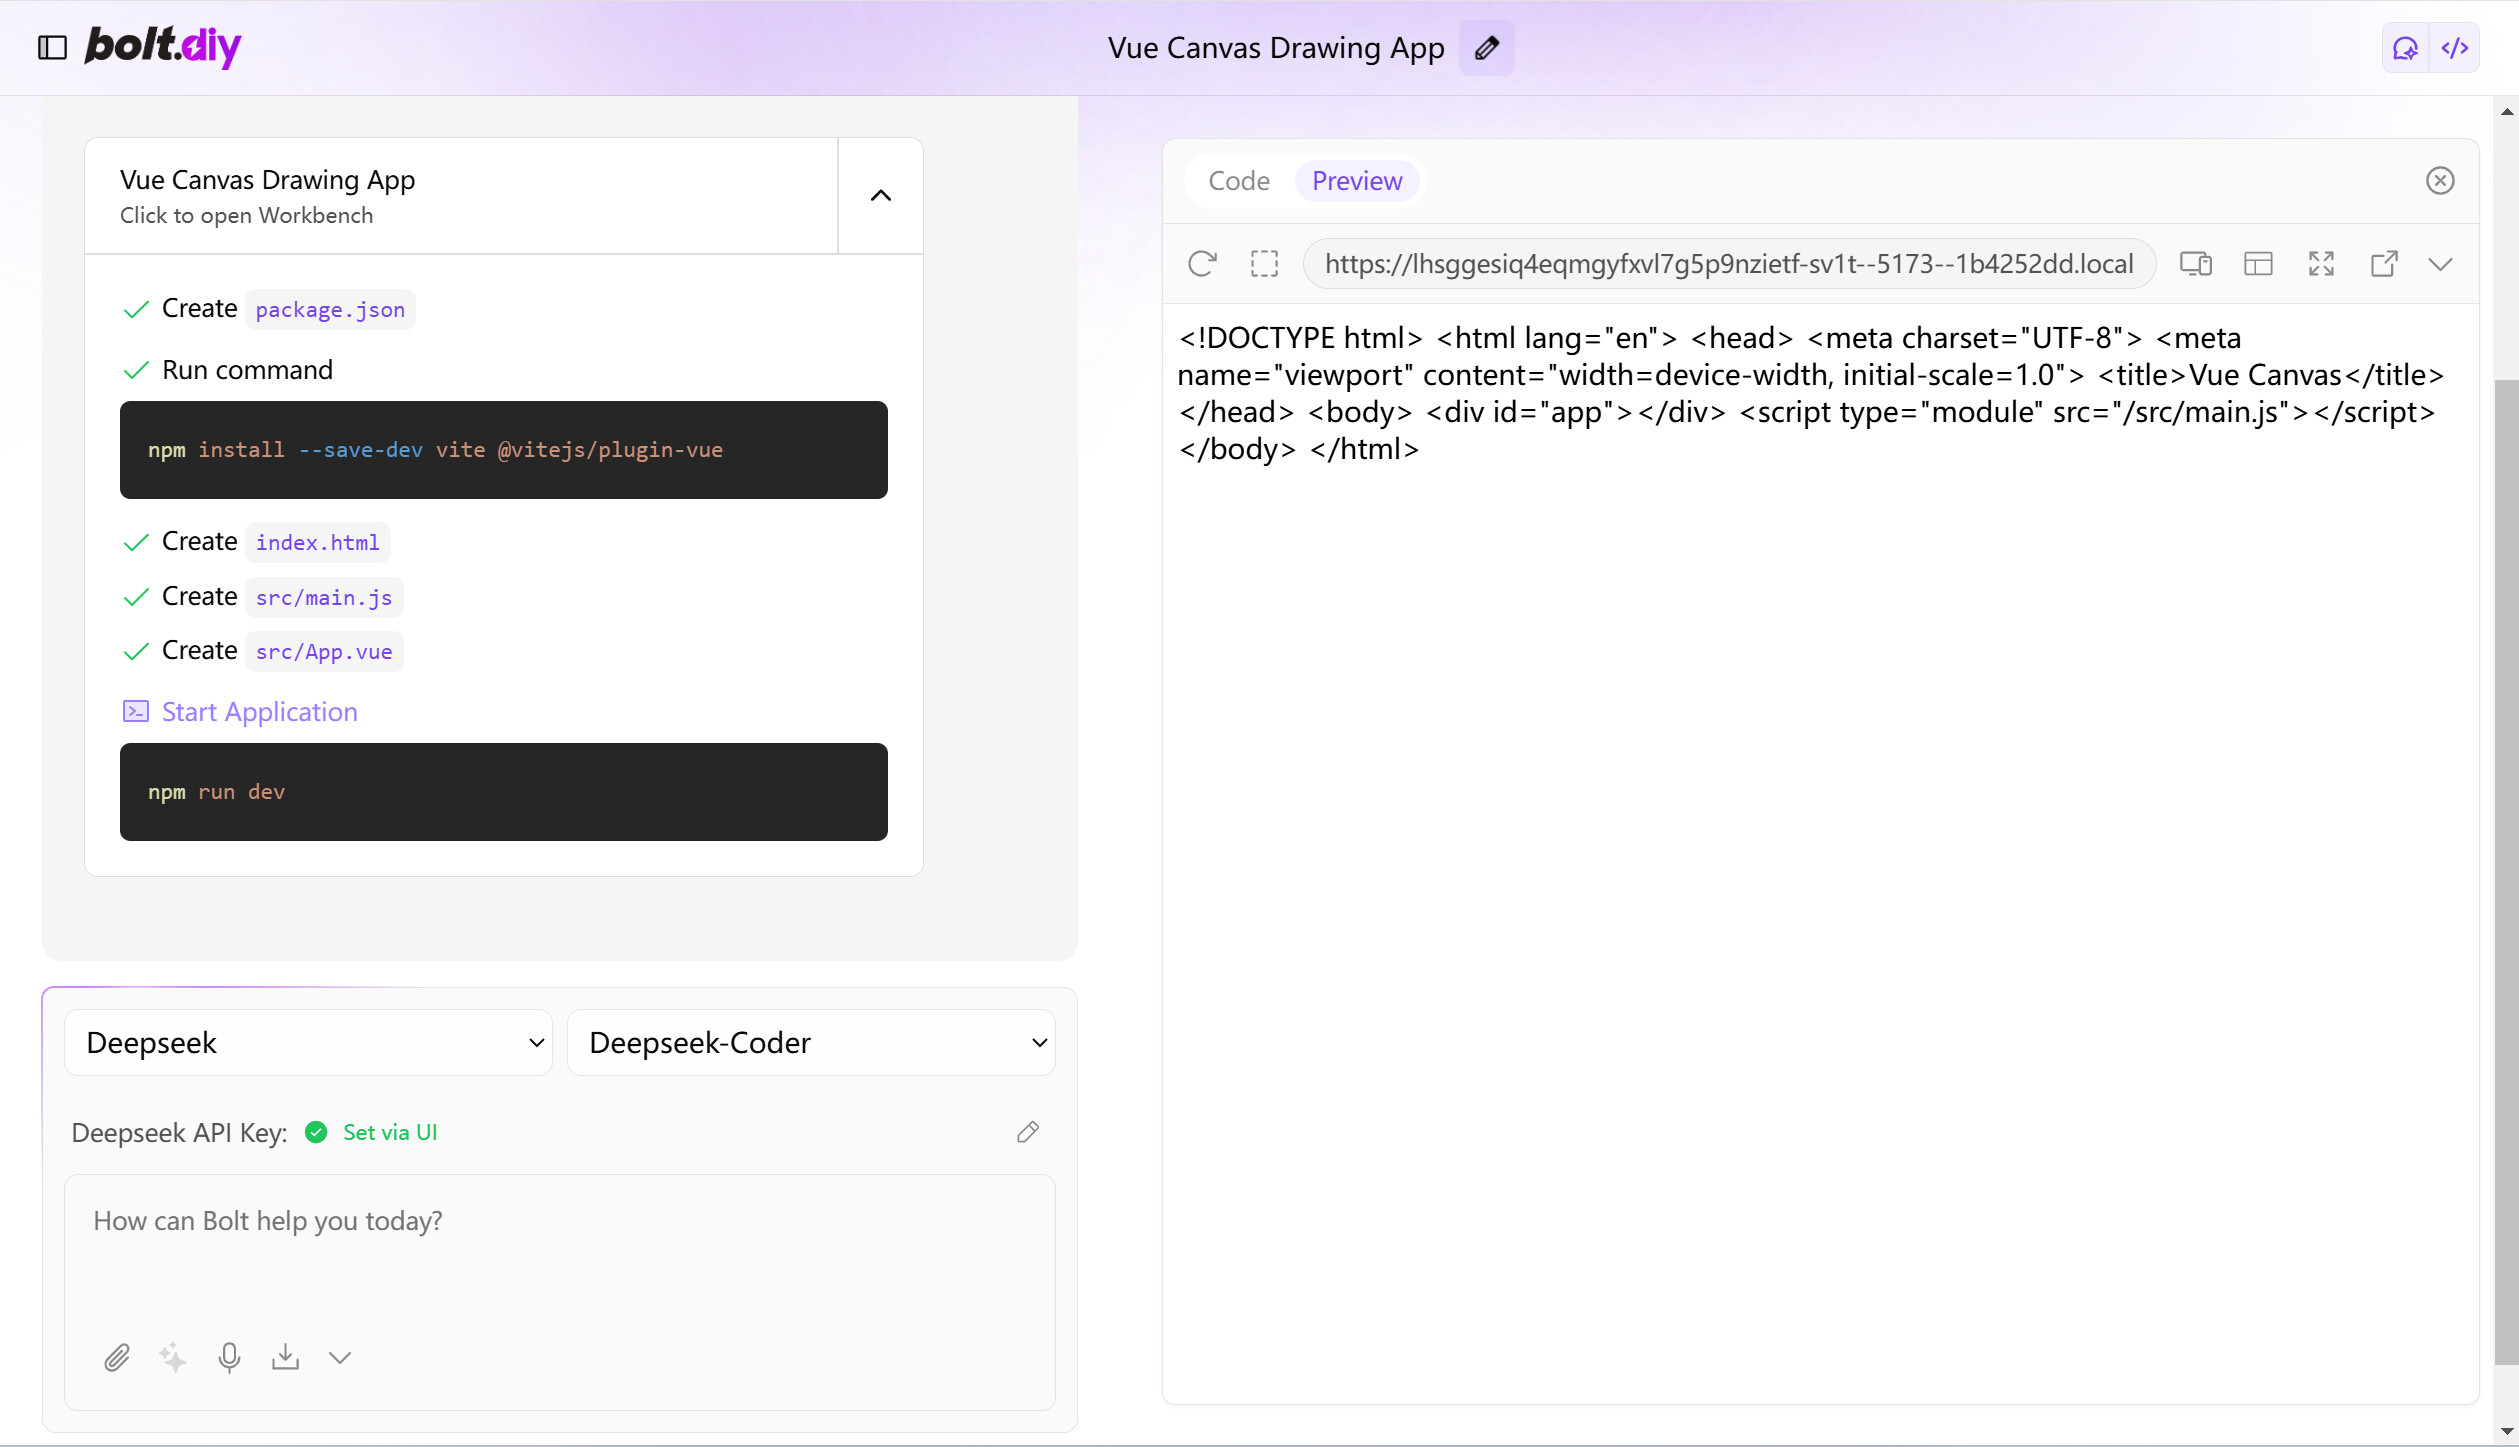2519x1447 pixels.
Task: Reload the preview page
Action: coord(1202,264)
